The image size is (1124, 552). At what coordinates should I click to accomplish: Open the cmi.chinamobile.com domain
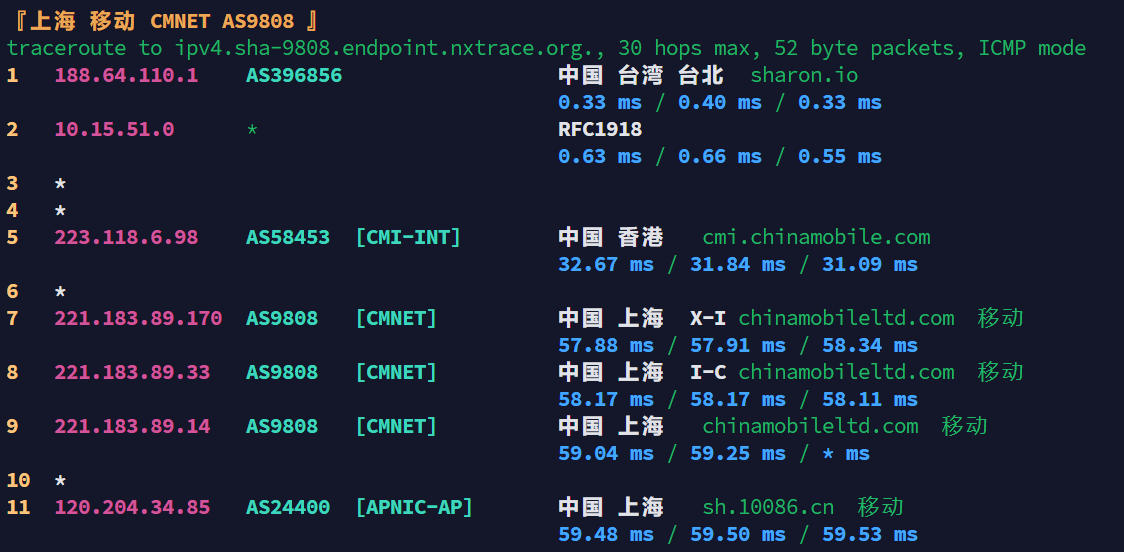[x=816, y=237]
